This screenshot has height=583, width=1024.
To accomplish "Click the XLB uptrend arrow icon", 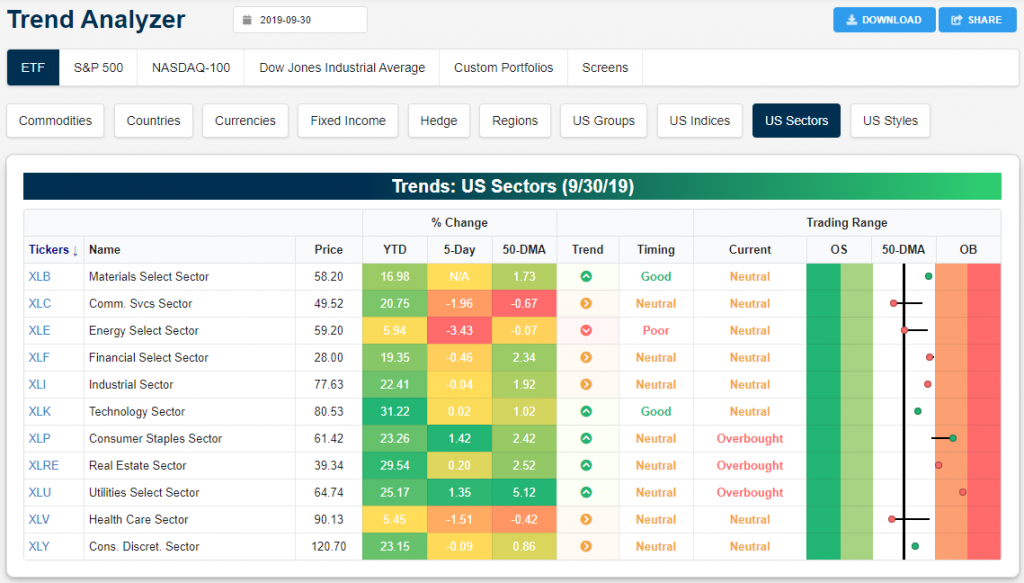I will (x=586, y=277).
